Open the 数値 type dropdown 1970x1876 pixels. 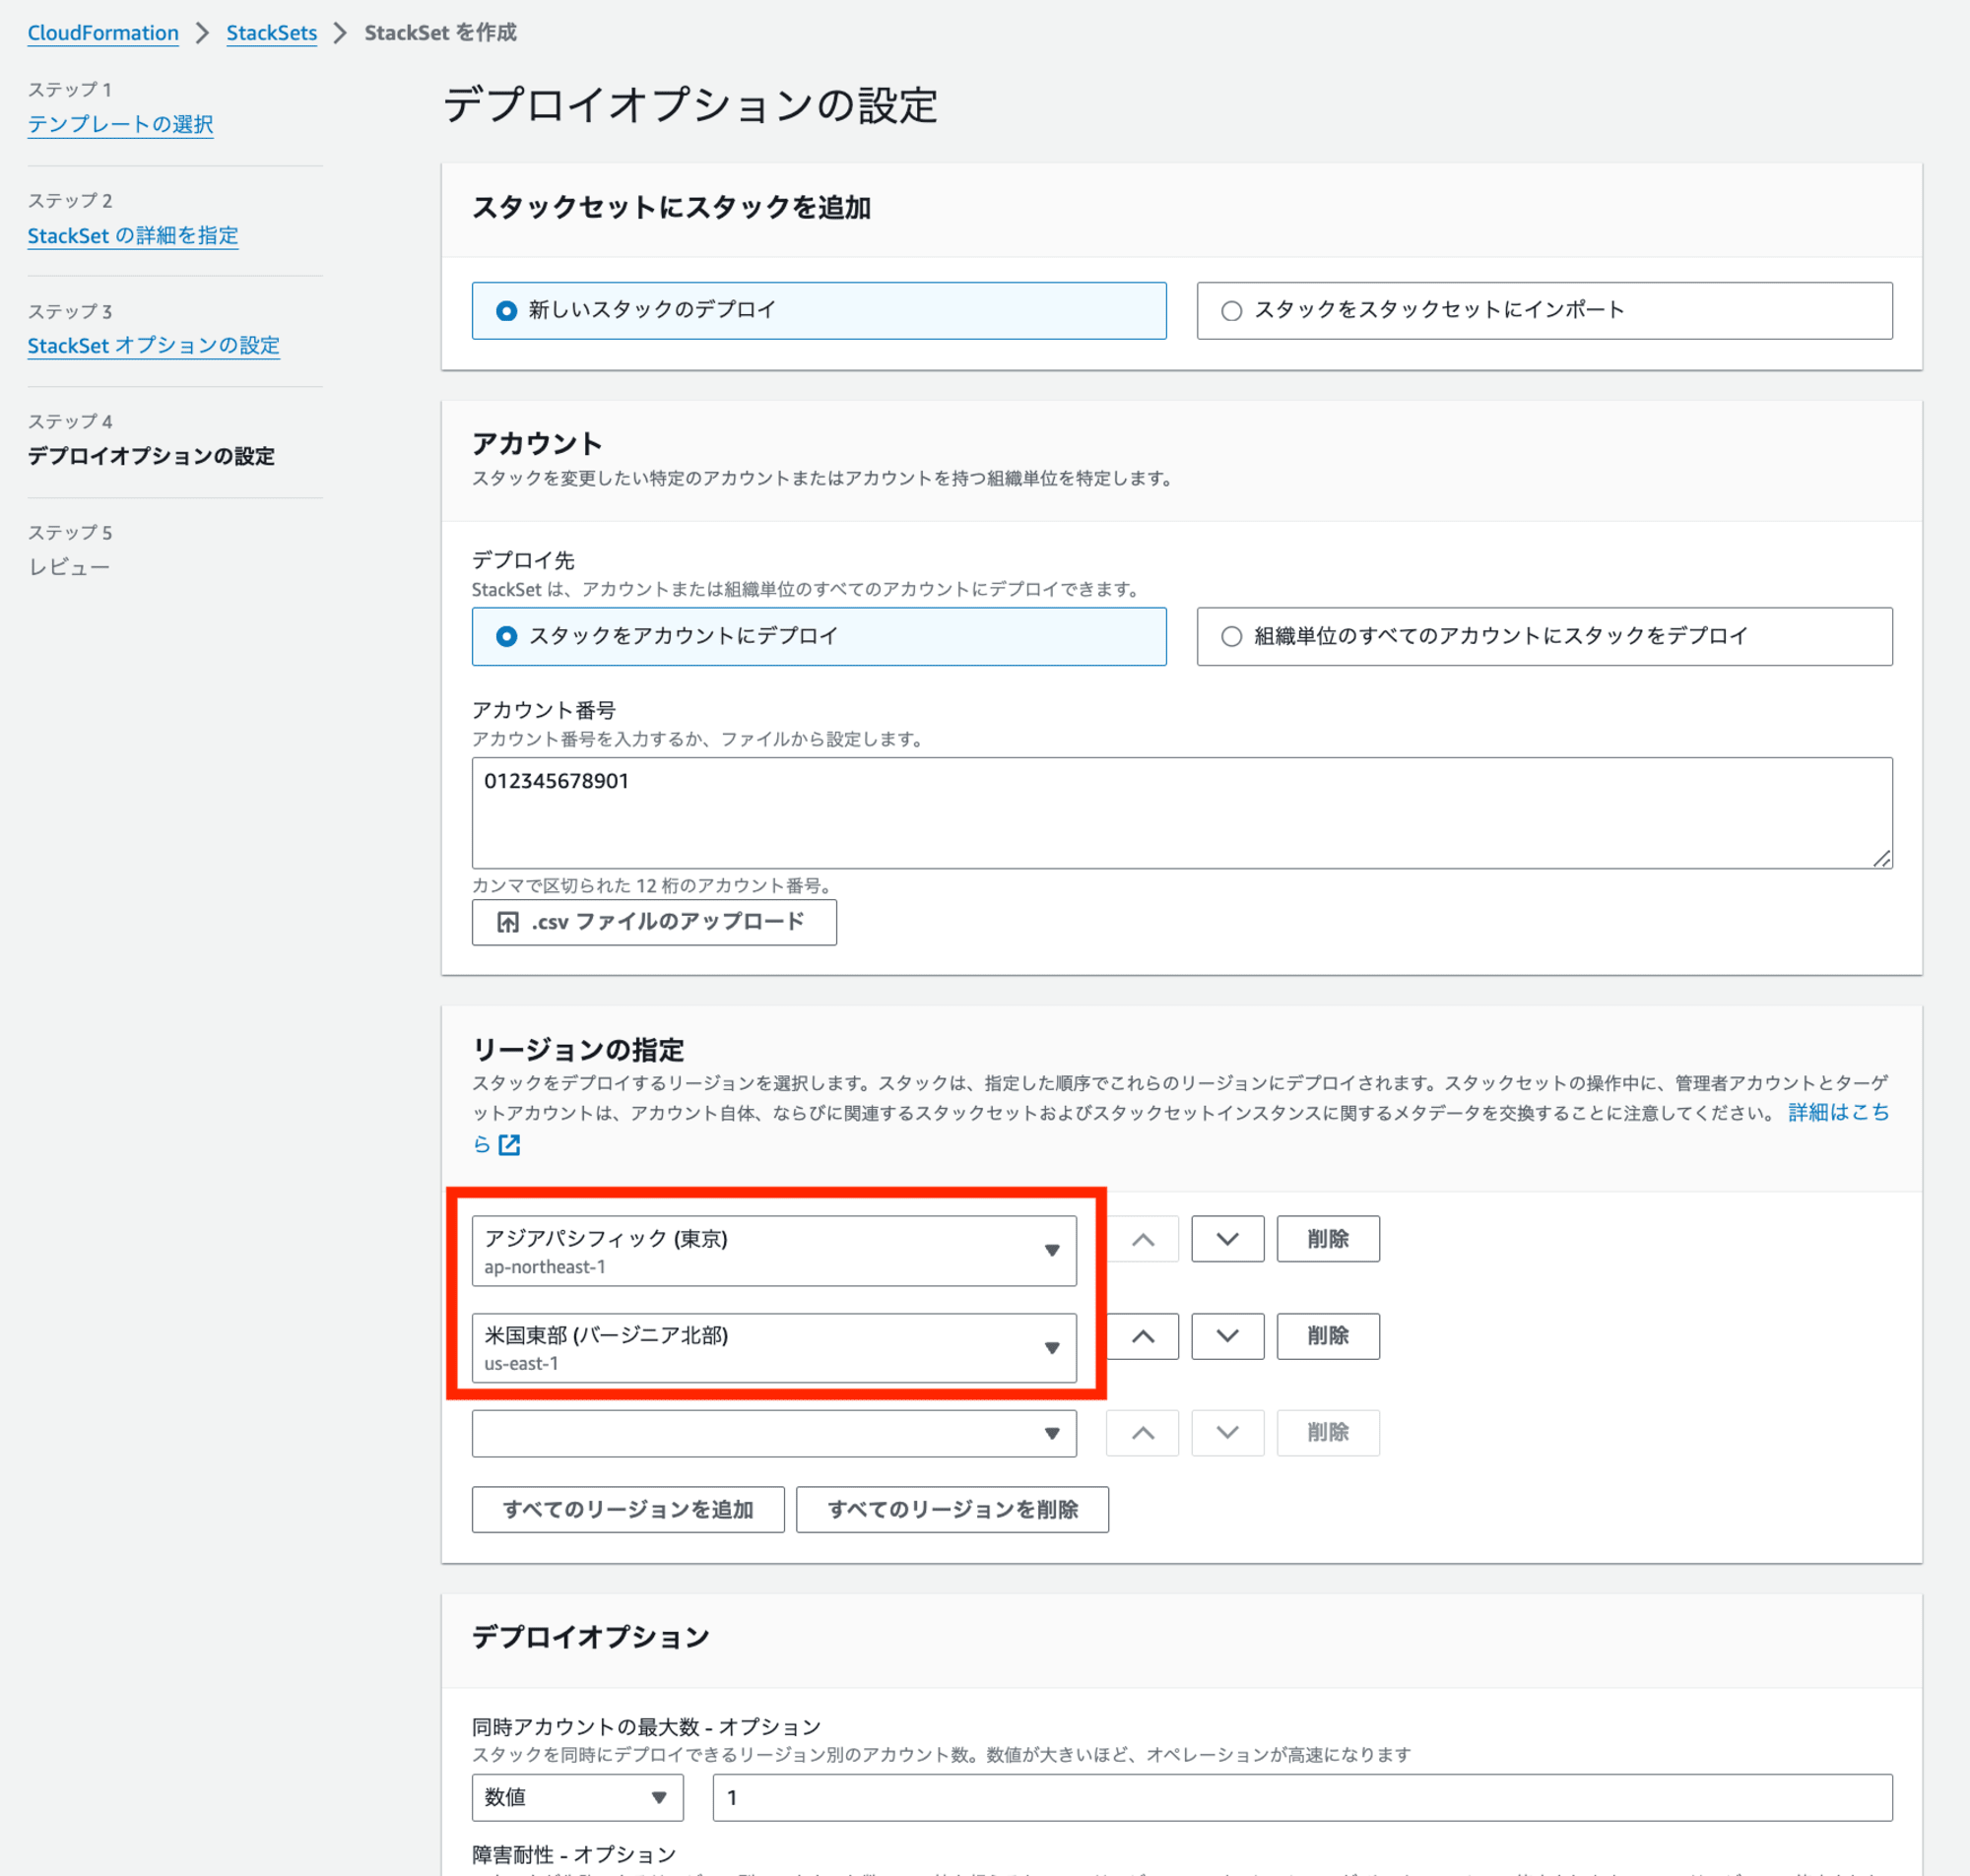click(x=577, y=1797)
